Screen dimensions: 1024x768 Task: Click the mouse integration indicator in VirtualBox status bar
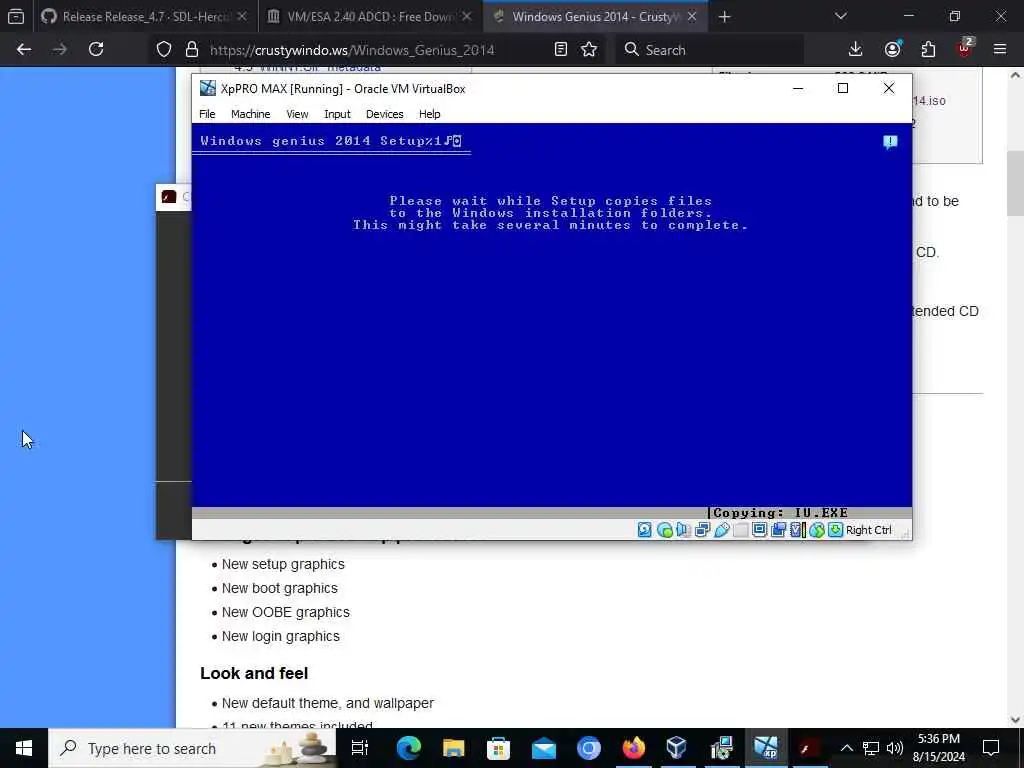point(816,530)
